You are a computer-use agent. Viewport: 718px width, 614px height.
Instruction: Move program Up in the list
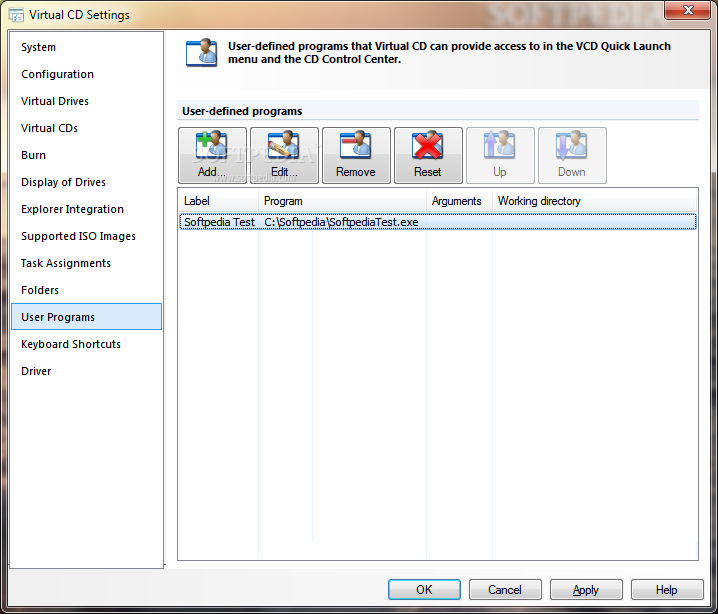click(500, 156)
